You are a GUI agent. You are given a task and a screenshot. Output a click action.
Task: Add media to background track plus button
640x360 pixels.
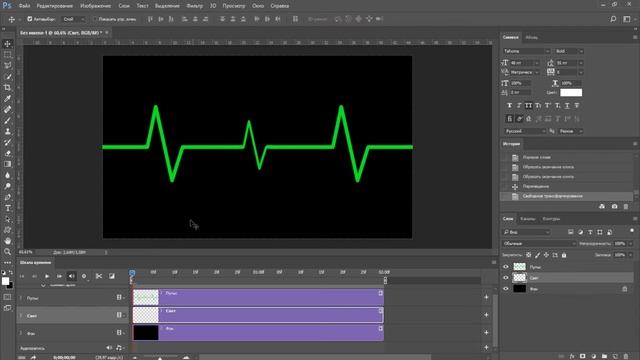point(486,332)
